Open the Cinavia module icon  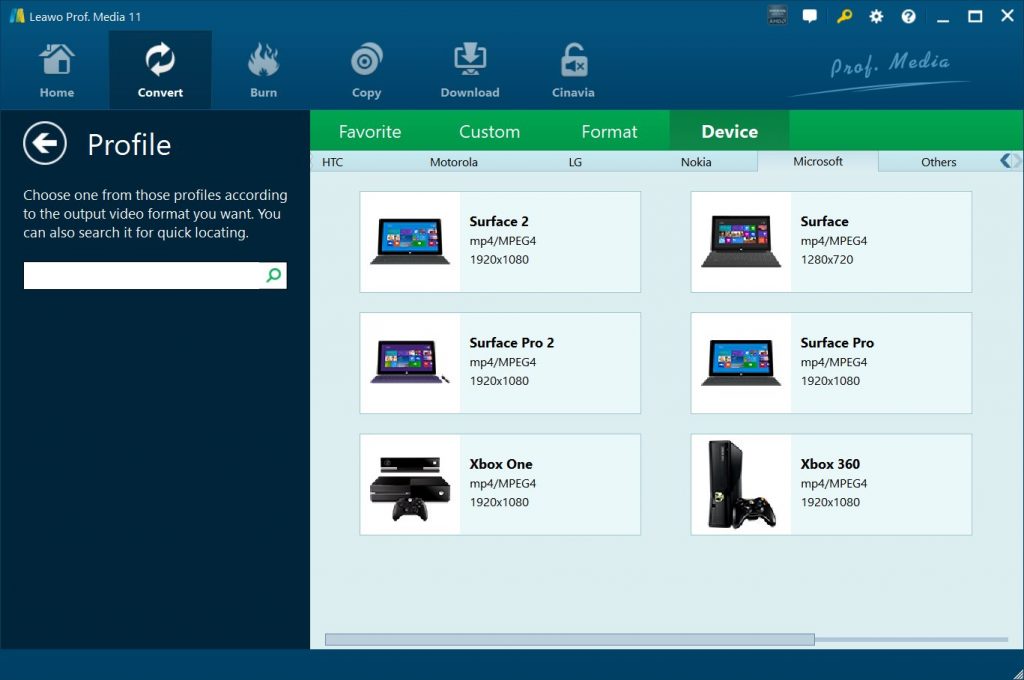(572, 60)
